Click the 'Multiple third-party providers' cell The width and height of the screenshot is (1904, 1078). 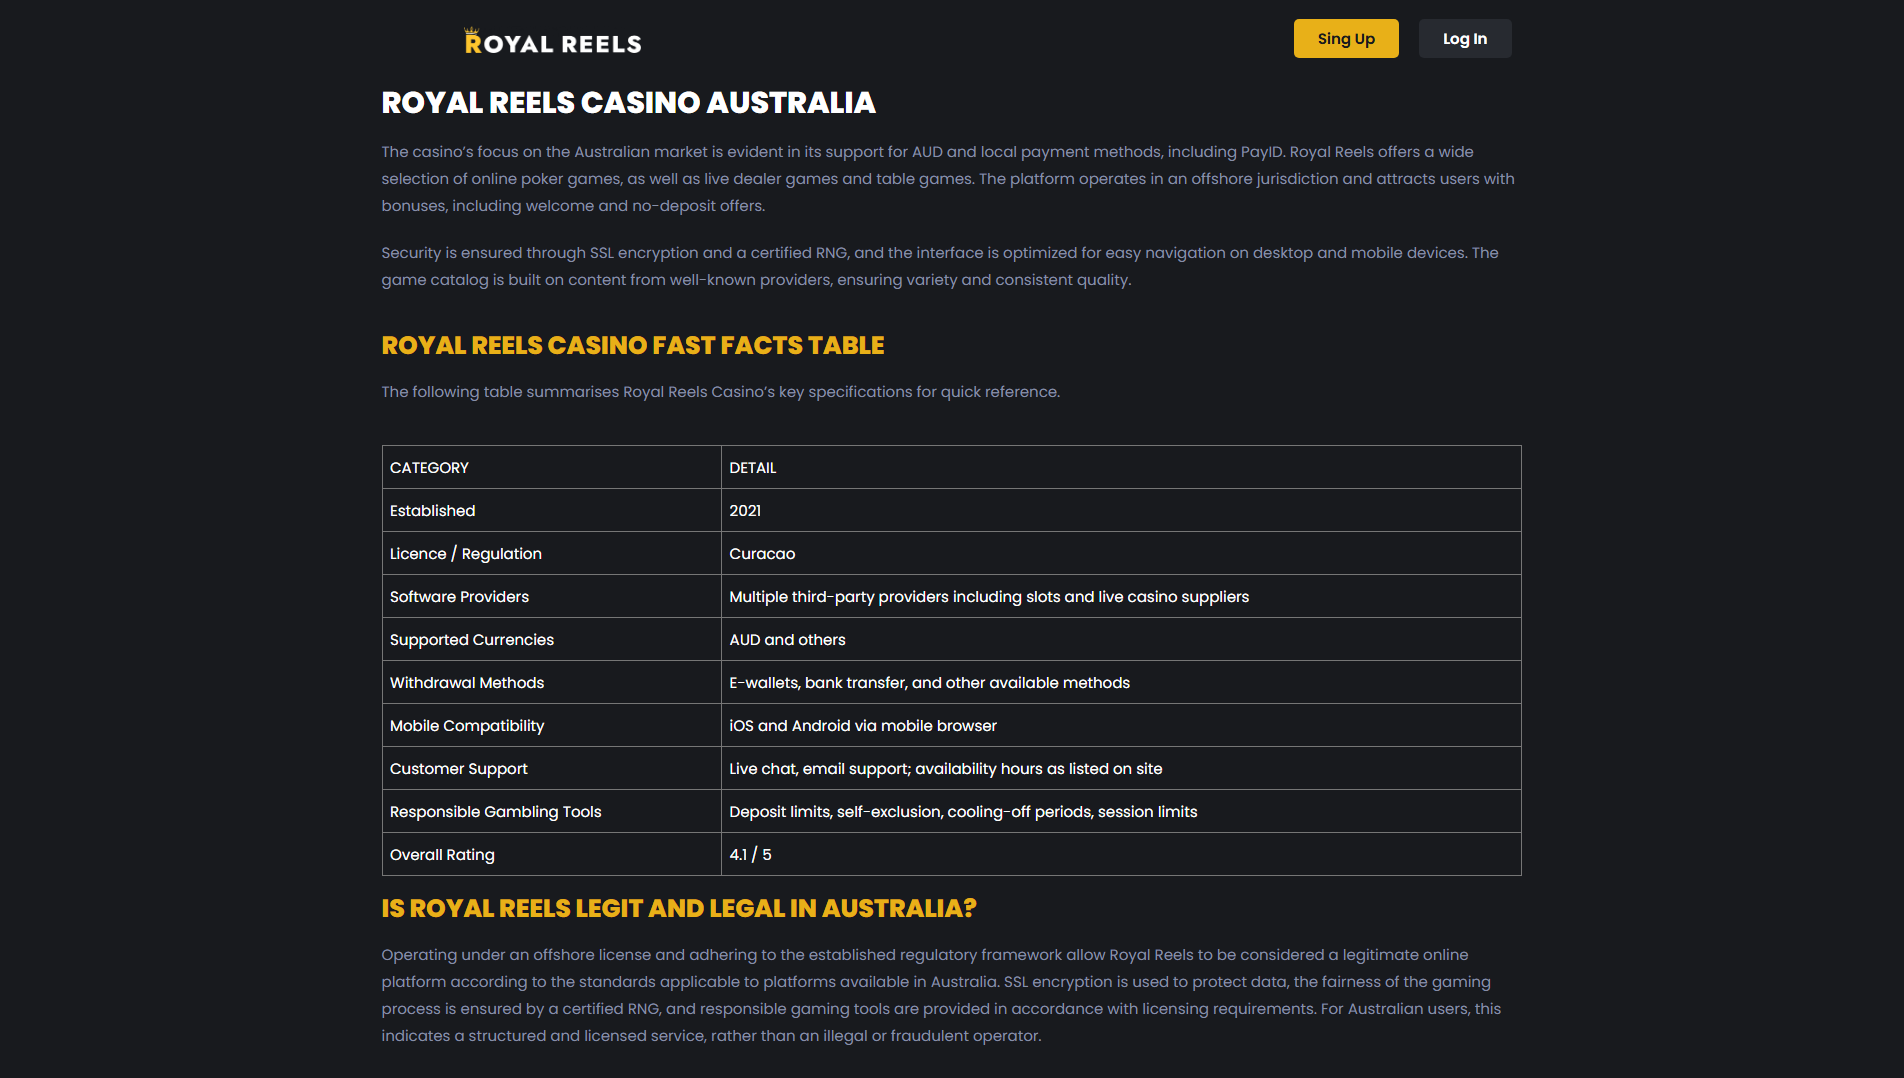tap(1121, 596)
